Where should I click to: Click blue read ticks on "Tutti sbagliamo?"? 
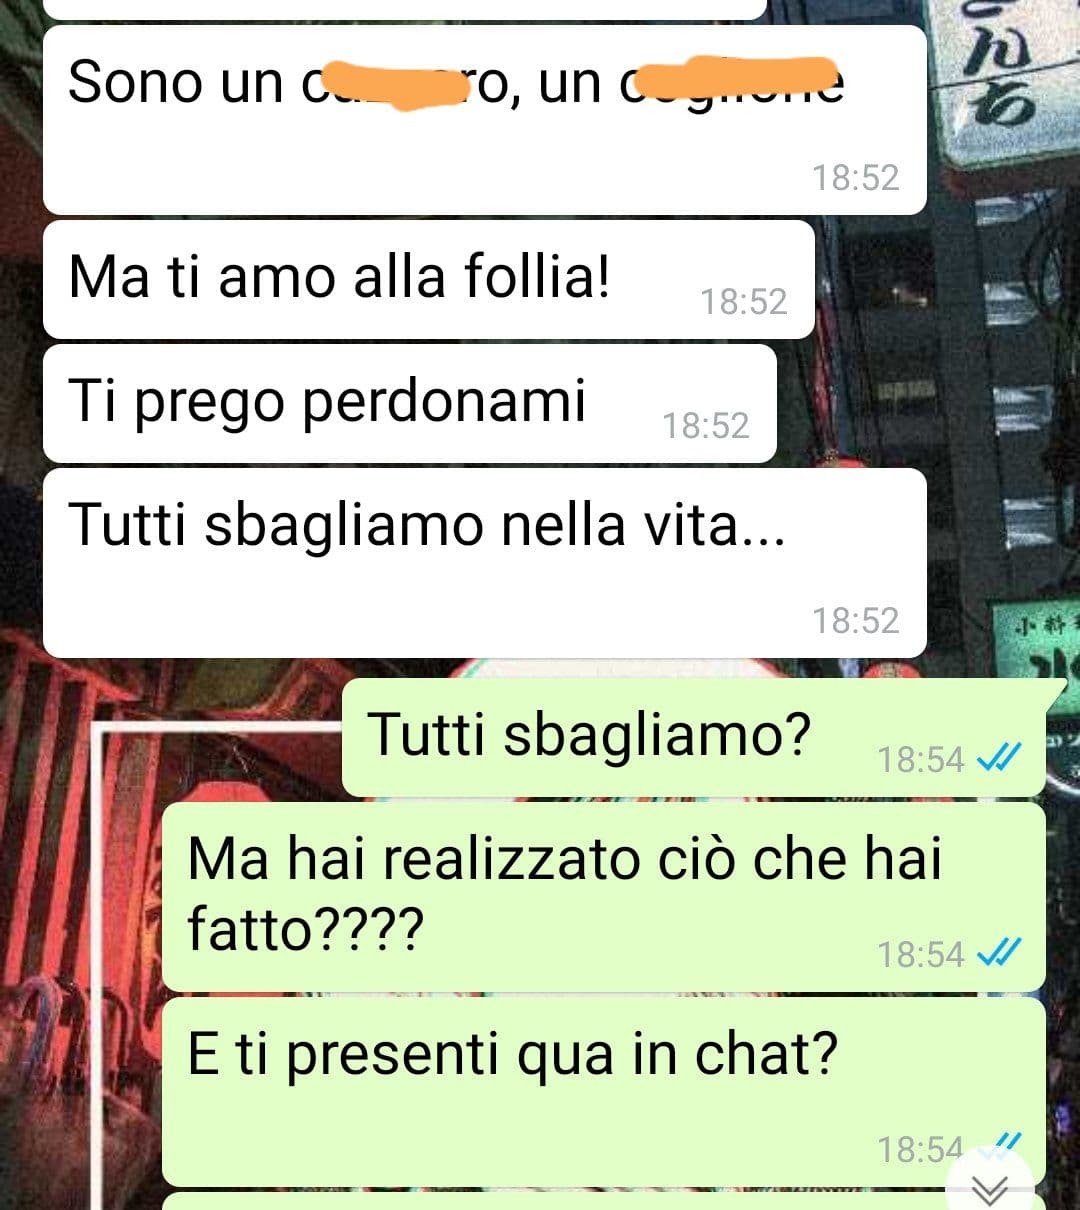pyautogui.click(x=997, y=760)
